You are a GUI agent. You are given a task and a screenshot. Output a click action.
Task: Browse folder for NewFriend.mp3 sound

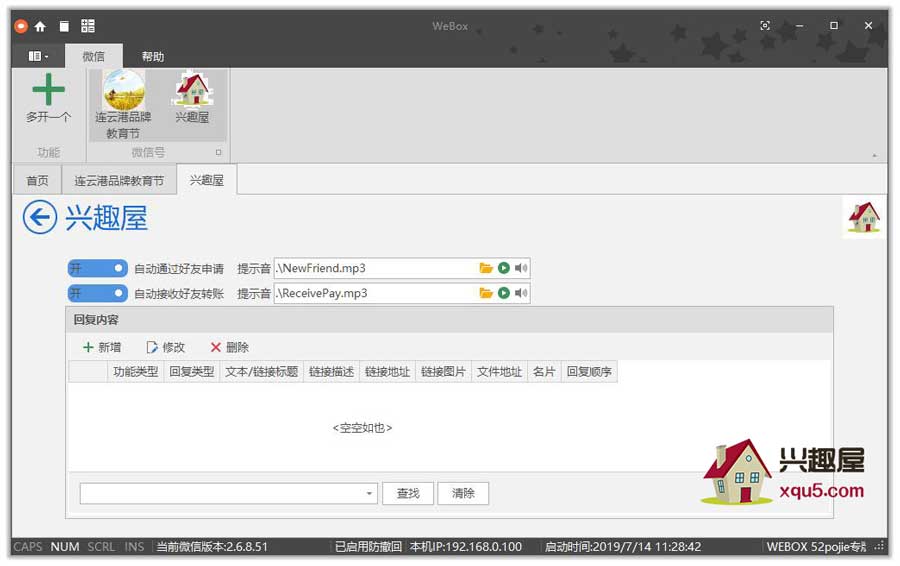click(486, 268)
